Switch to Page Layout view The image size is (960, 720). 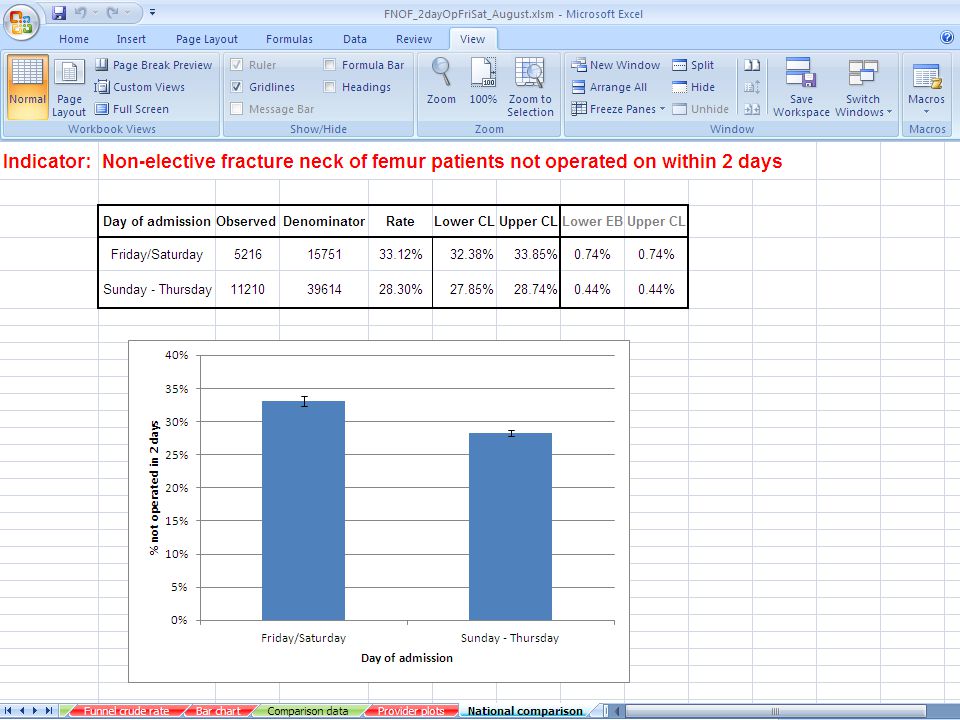tap(69, 87)
